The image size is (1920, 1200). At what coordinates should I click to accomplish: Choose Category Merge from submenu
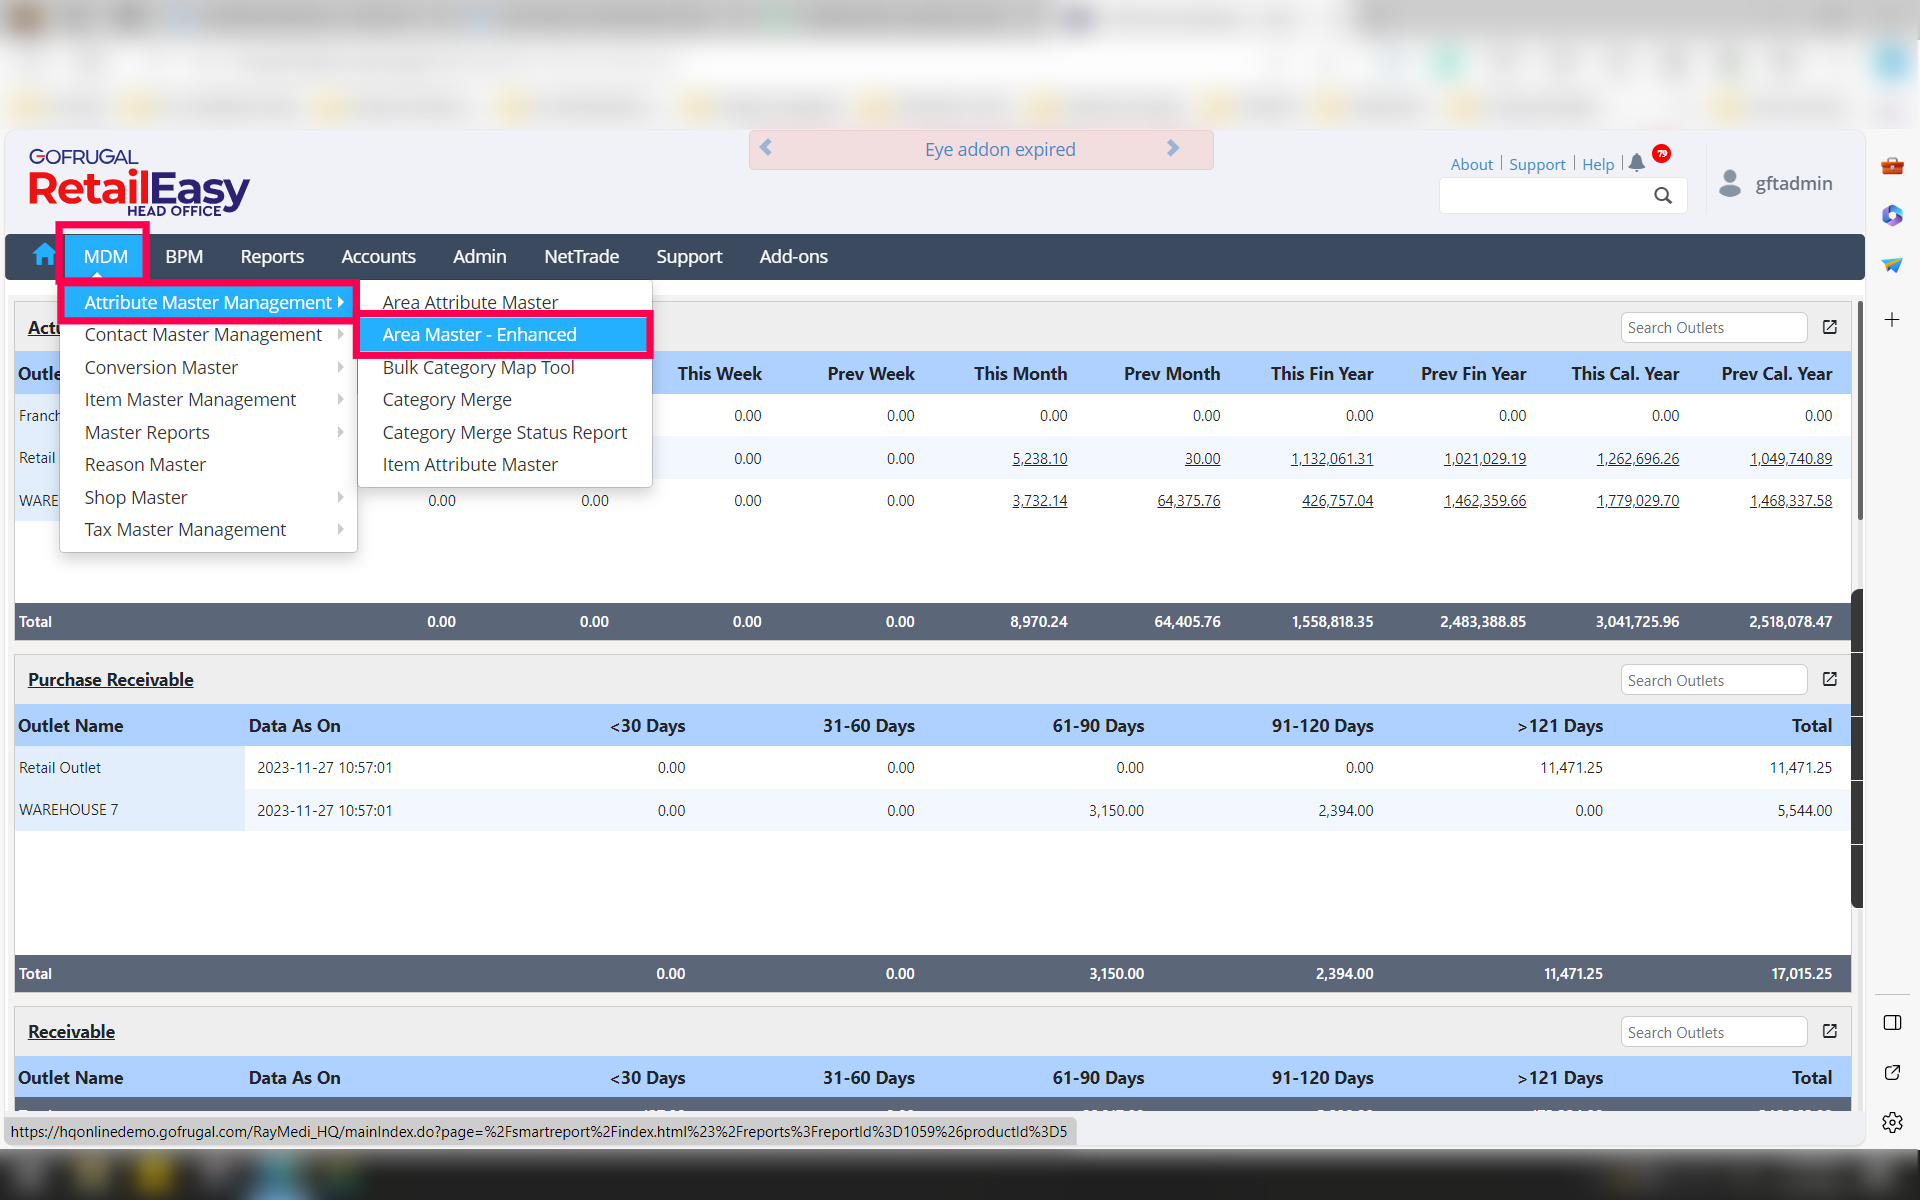tap(447, 400)
